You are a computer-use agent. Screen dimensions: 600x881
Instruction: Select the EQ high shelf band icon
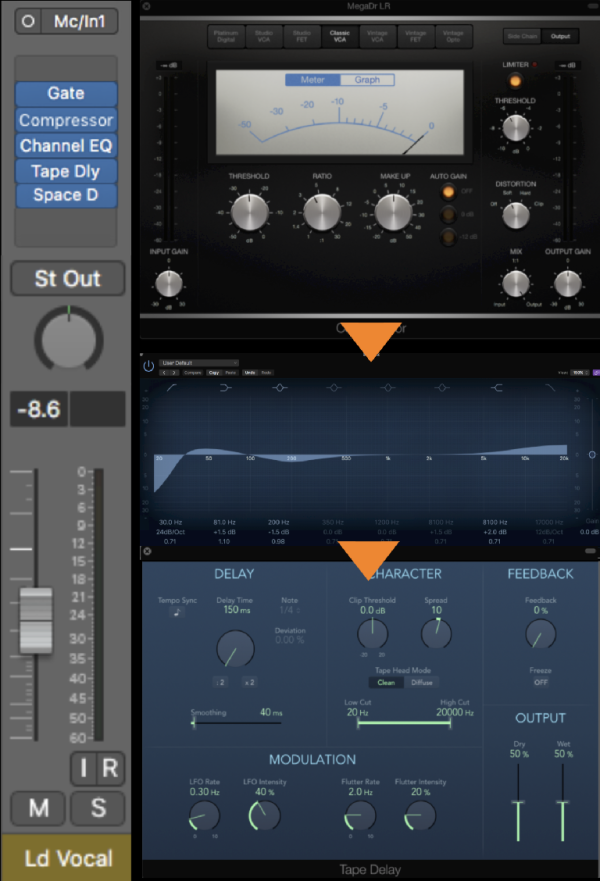[x=496, y=388]
